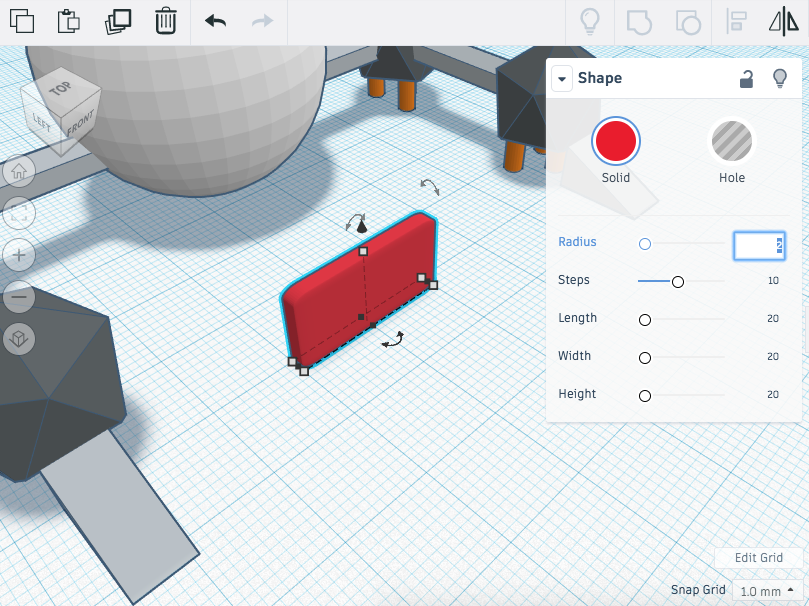
Task: Go to home view button
Action: click(x=19, y=171)
